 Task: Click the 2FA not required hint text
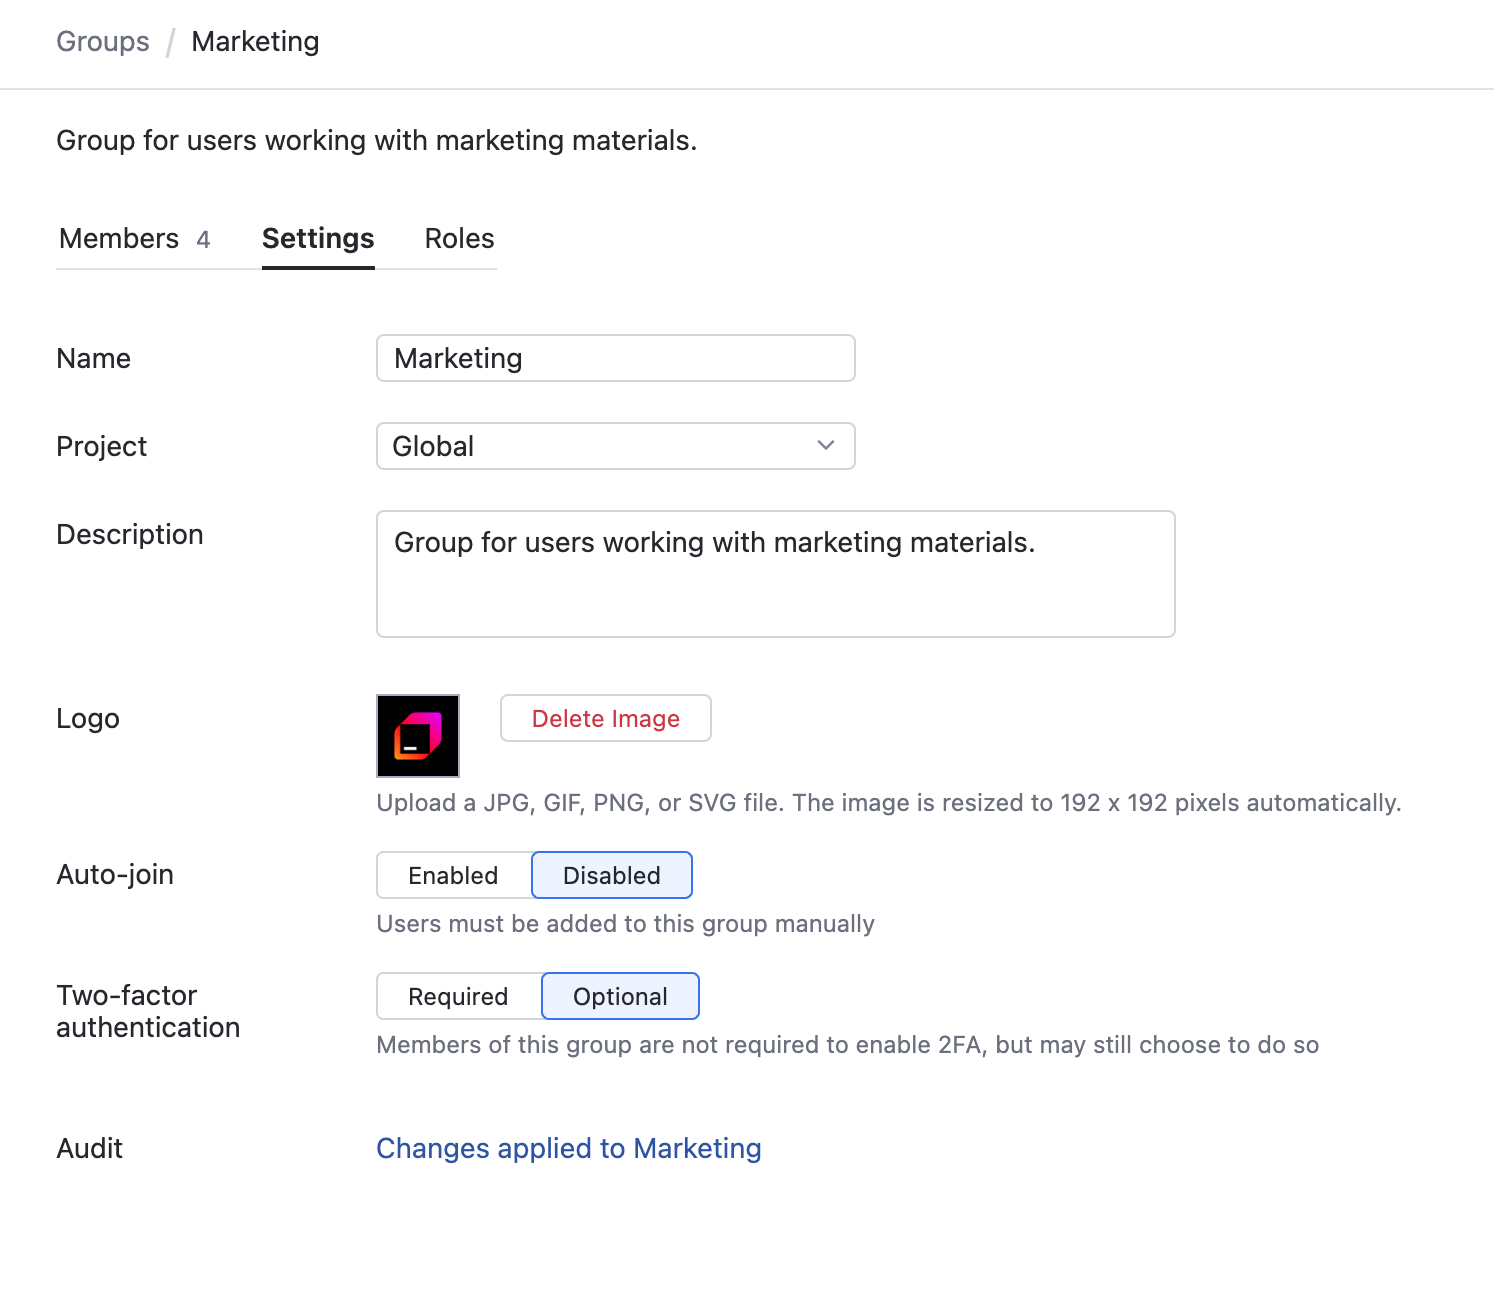[848, 1045]
